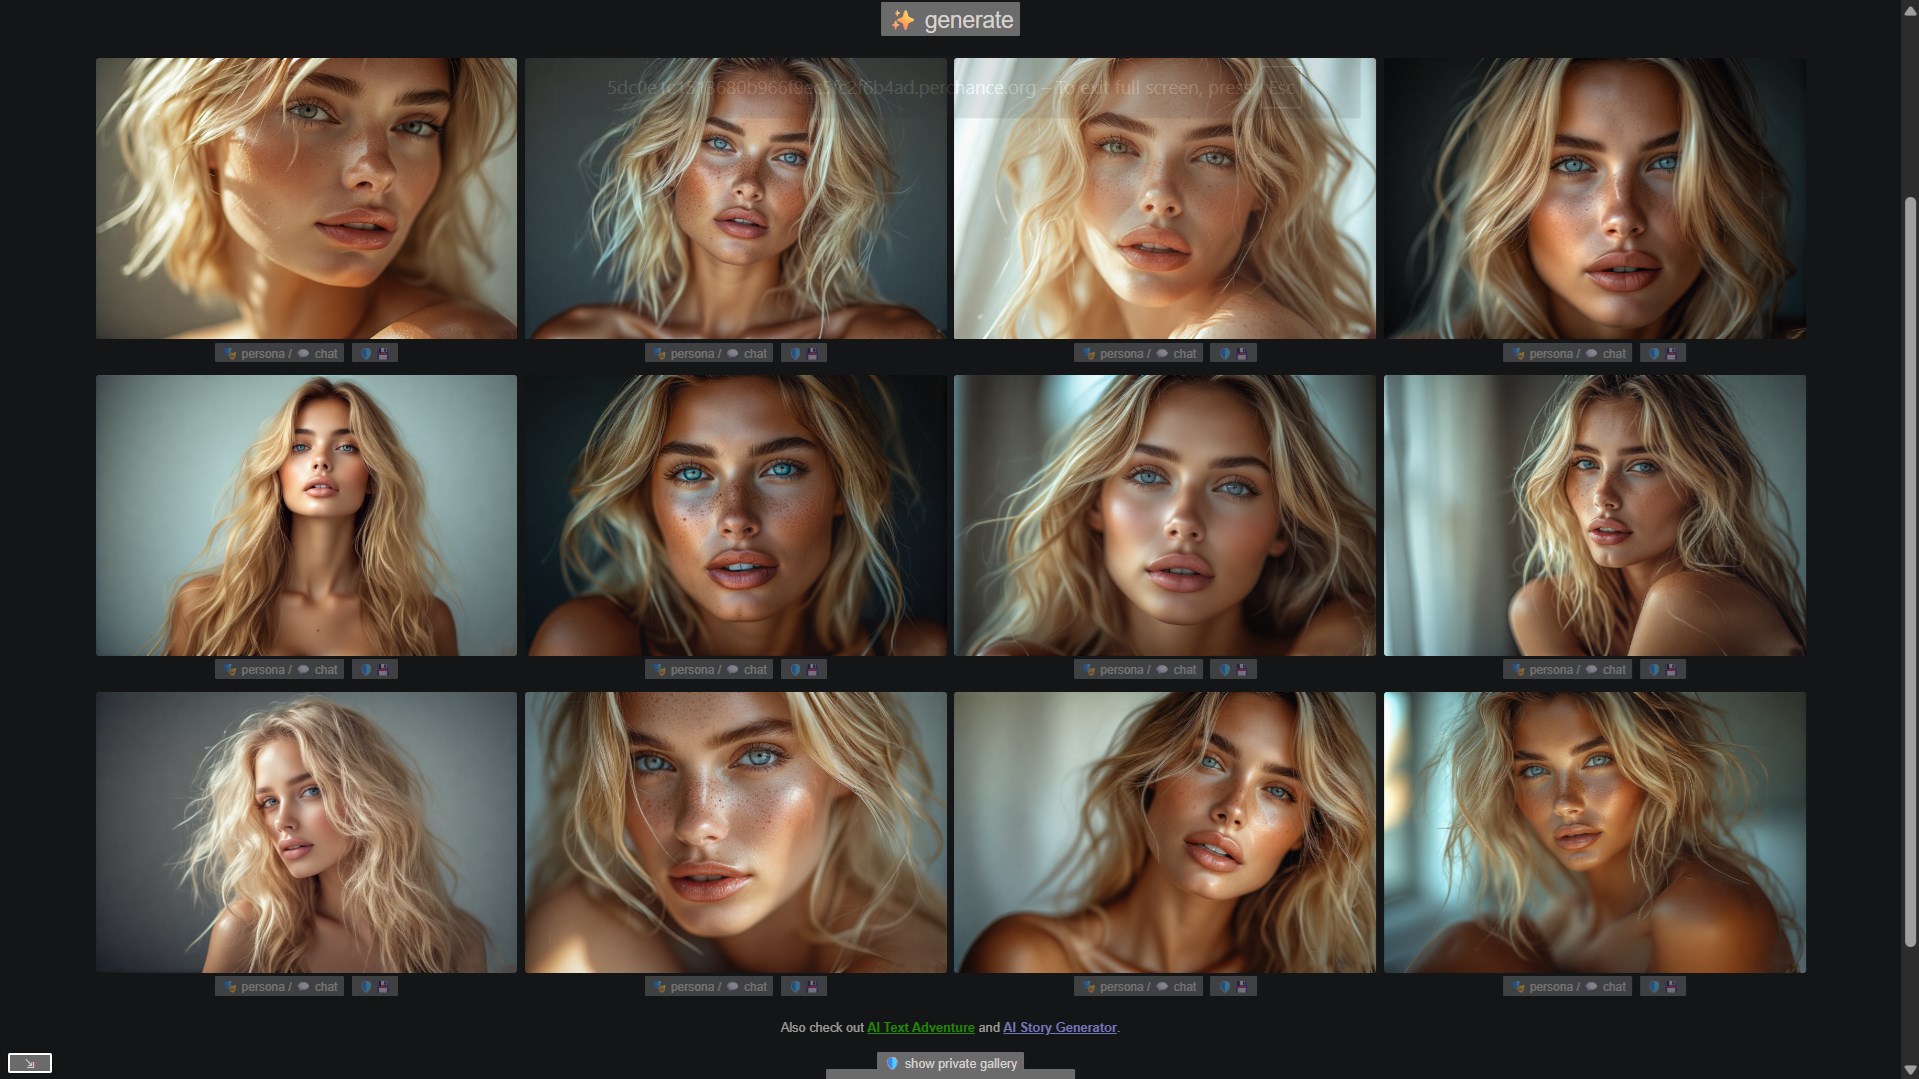Viewport: 1919px width, 1079px height.
Task: Click persona under the top-row third image
Action: pos(1114,353)
